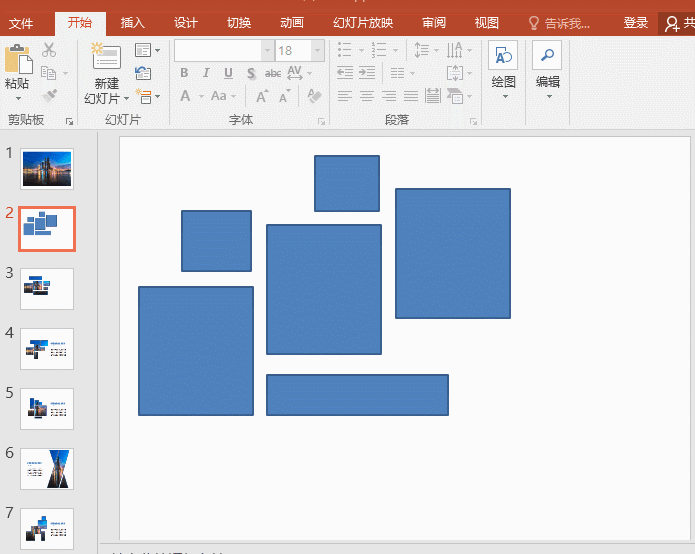This screenshot has height=554, width=695.
Task: Toggle Bold formatting
Action: [x=184, y=73]
